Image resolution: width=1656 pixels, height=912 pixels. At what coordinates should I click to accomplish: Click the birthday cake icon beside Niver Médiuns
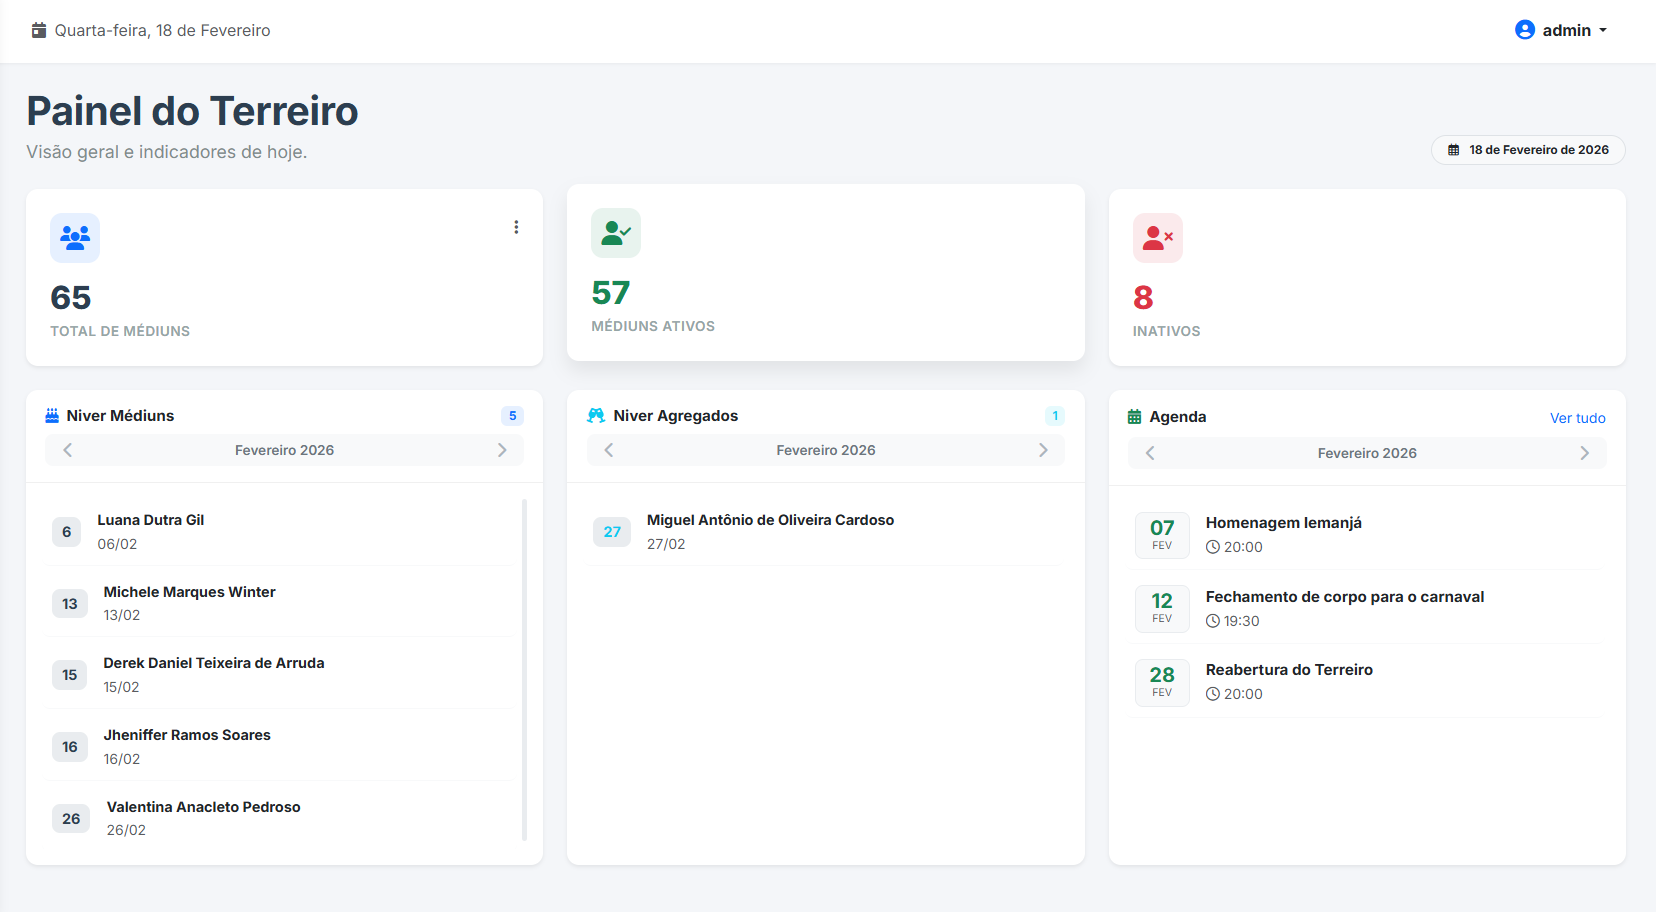(52, 415)
